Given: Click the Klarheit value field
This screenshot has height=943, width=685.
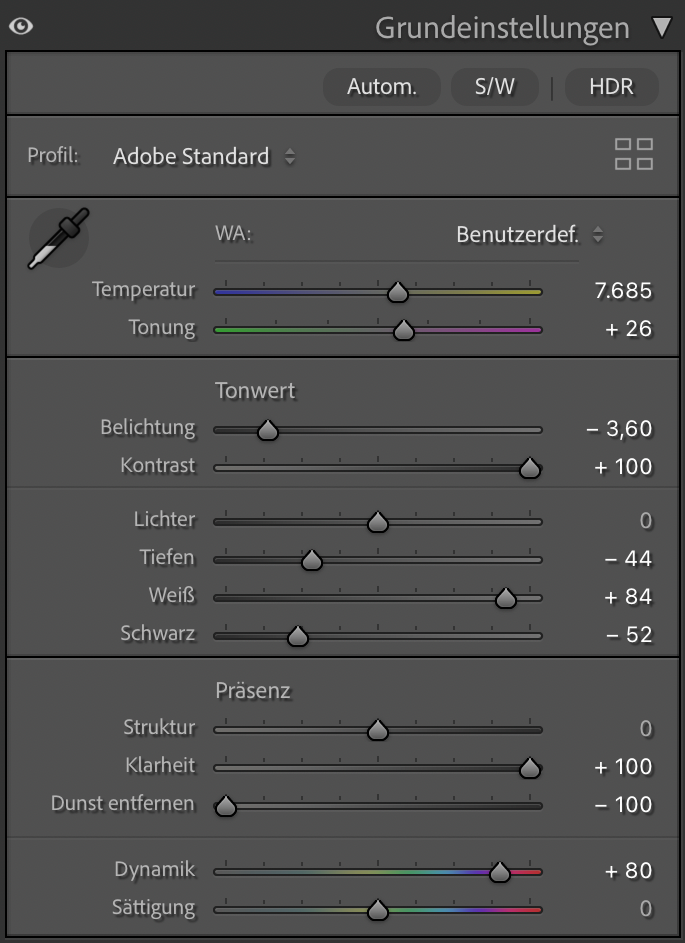Looking at the screenshot, I should 623,767.
